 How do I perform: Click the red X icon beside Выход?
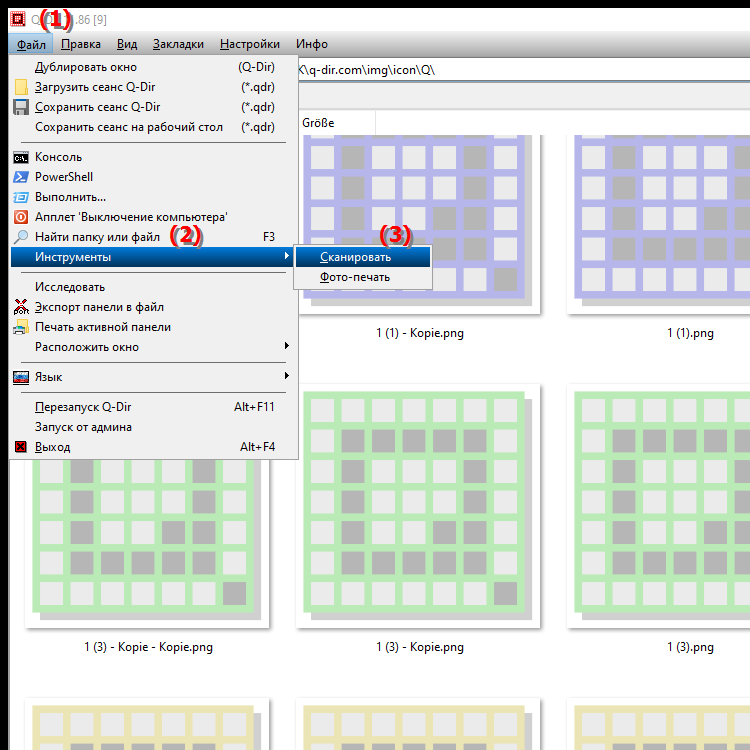click(21, 447)
